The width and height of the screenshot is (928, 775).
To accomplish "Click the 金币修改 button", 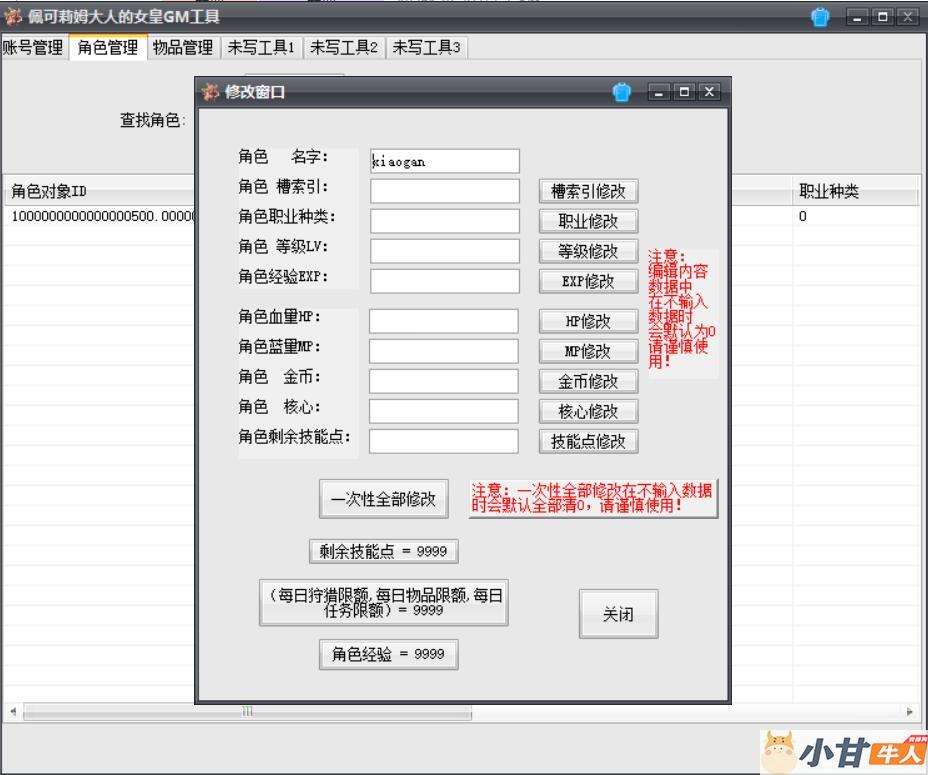I will coord(589,381).
